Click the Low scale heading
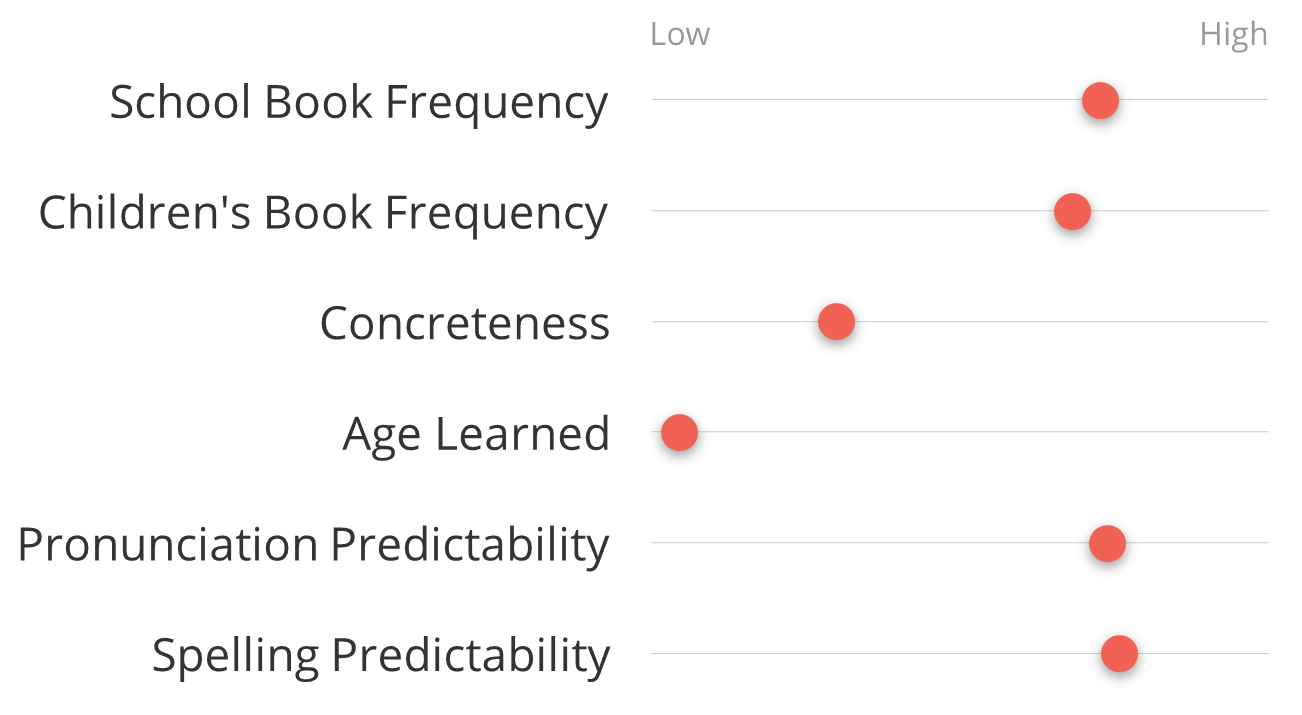This screenshot has width=1302, height=715. click(680, 34)
